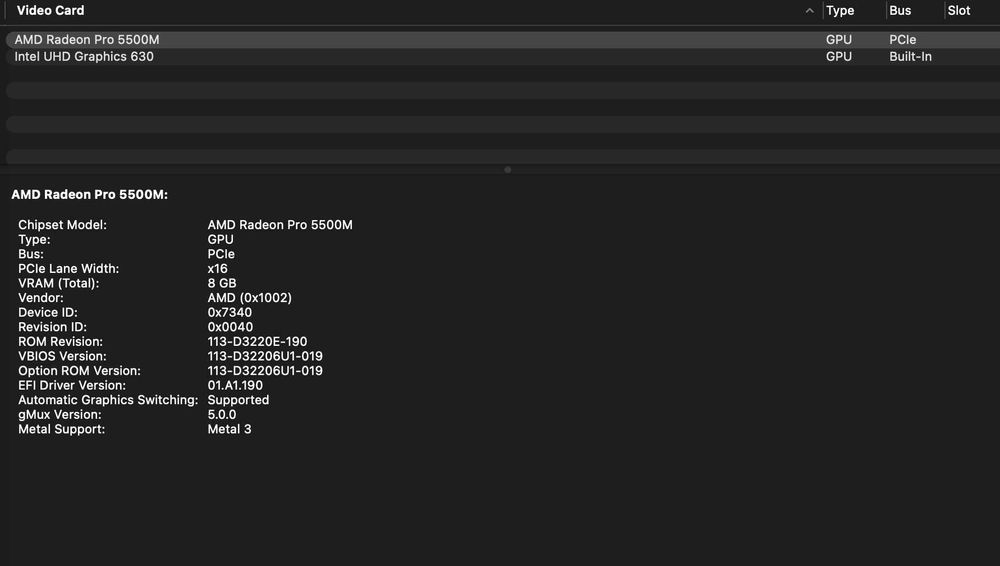Click the 113-D3220E-190 ROM revision value

(x=257, y=342)
